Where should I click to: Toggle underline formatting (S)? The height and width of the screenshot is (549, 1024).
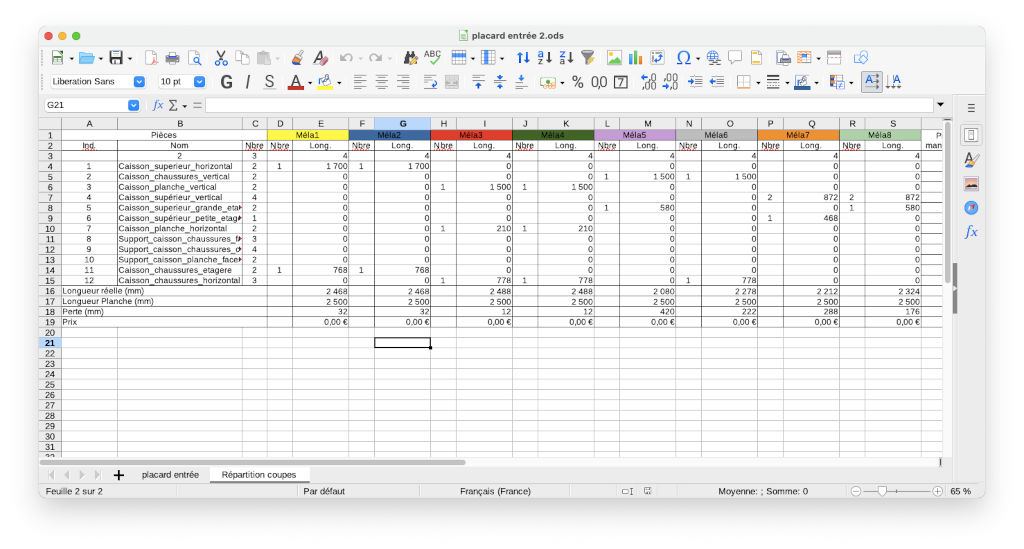269,82
